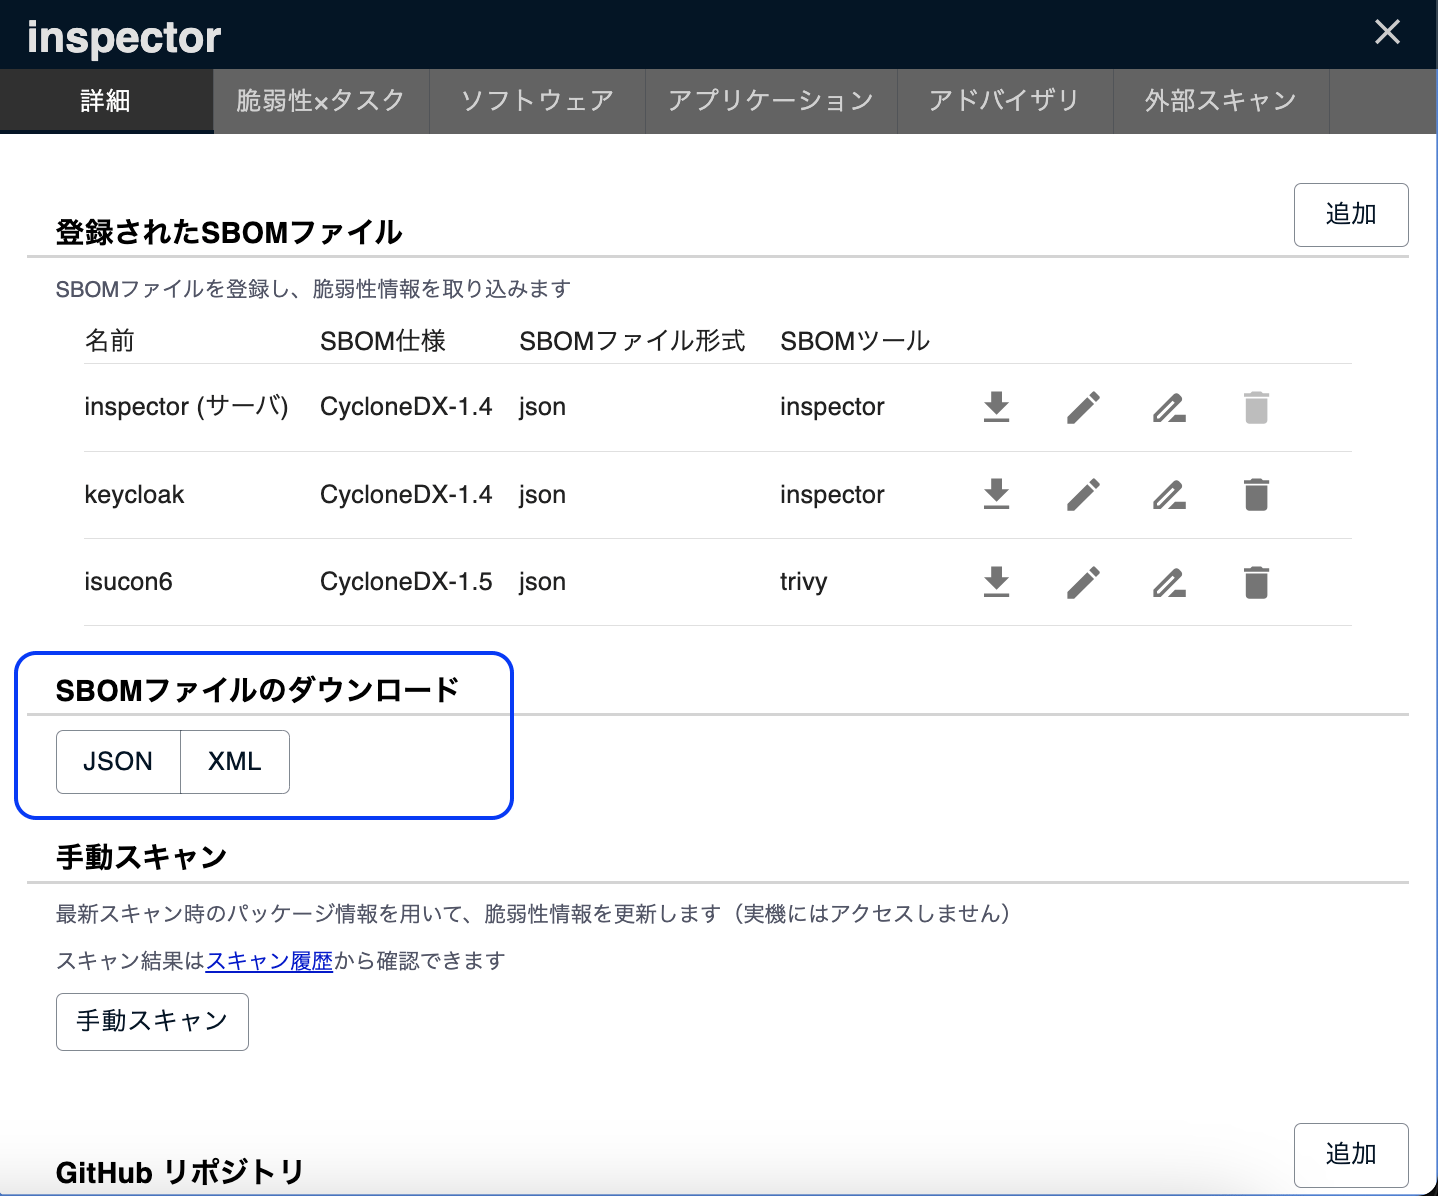This screenshot has height=1196, width=1438.
Task: Click greyed trash icon in inspector (サーバ) row
Action: pyautogui.click(x=1256, y=407)
